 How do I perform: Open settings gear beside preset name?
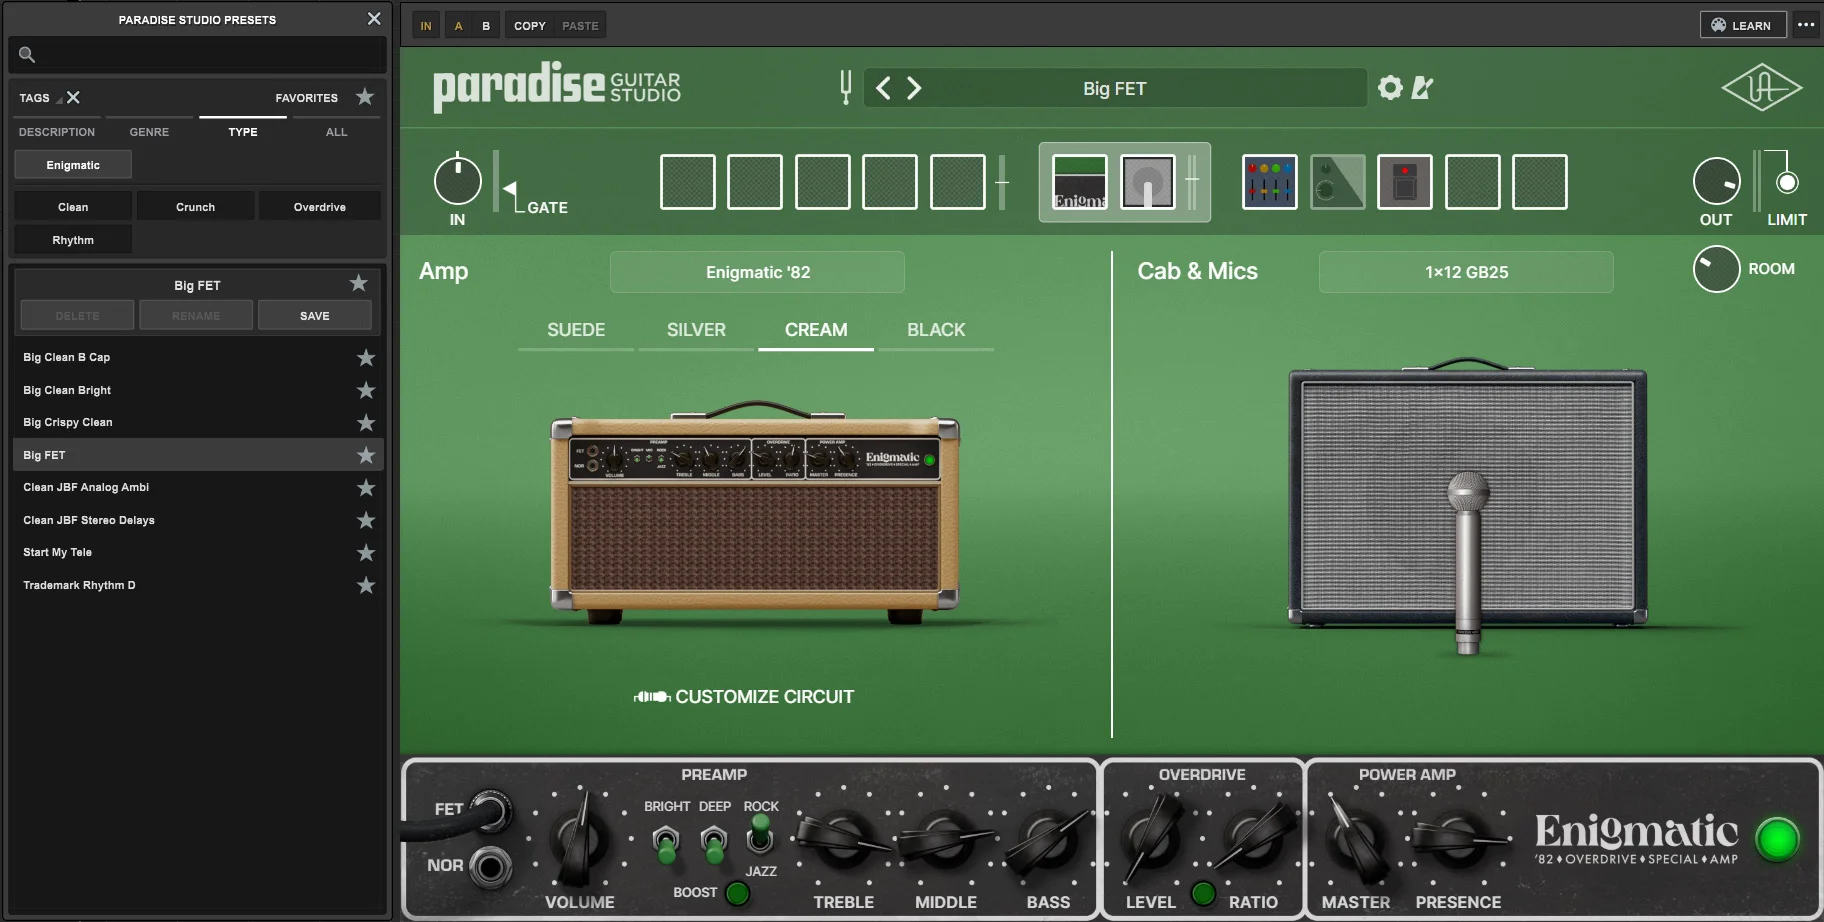pyautogui.click(x=1390, y=88)
